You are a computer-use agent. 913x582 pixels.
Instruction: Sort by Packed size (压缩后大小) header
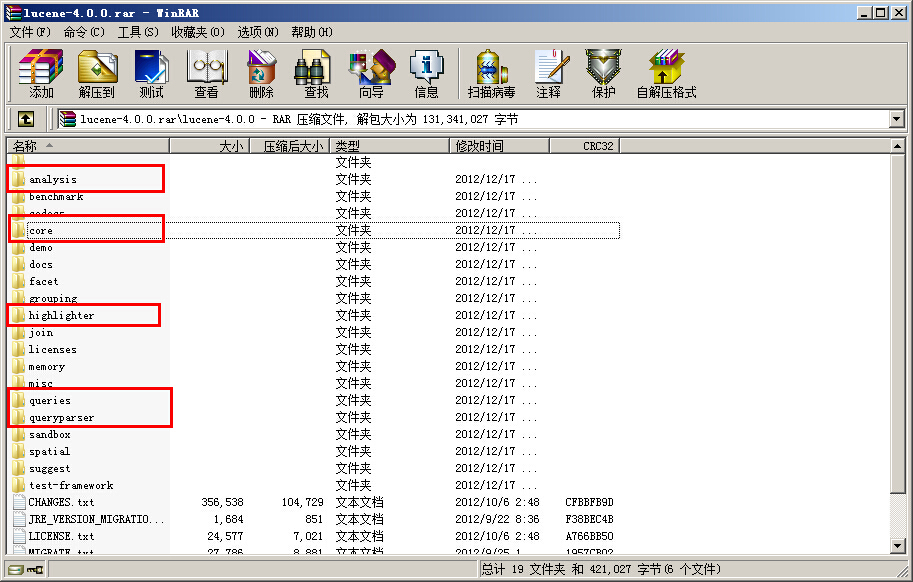tap(289, 146)
